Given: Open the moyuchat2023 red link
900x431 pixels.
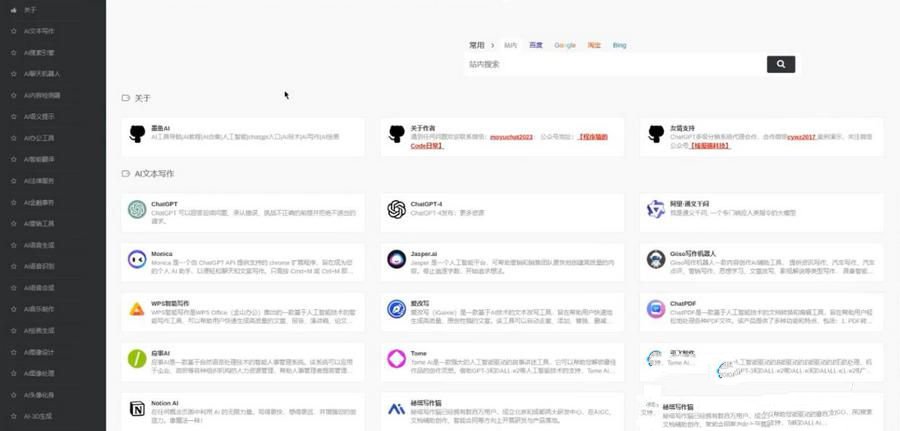Looking at the screenshot, I should pyautogui.click(x=511, y=137).
